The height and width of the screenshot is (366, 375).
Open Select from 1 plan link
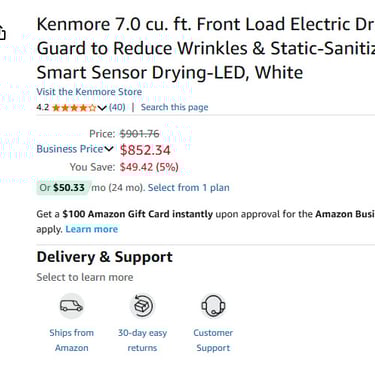pyautogui.click(x=189, y=188)
